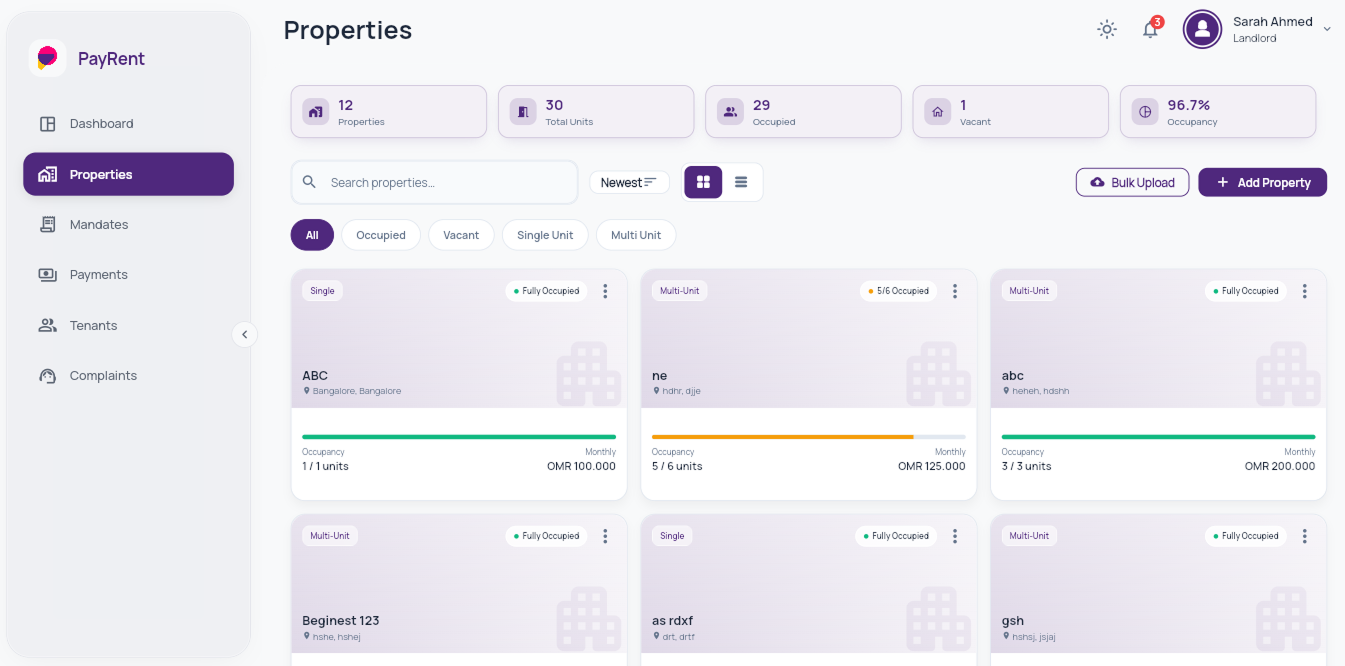Click the Single tag on ABC card
Viewport: 1345px width, 666px height.
tap(322, 291)
